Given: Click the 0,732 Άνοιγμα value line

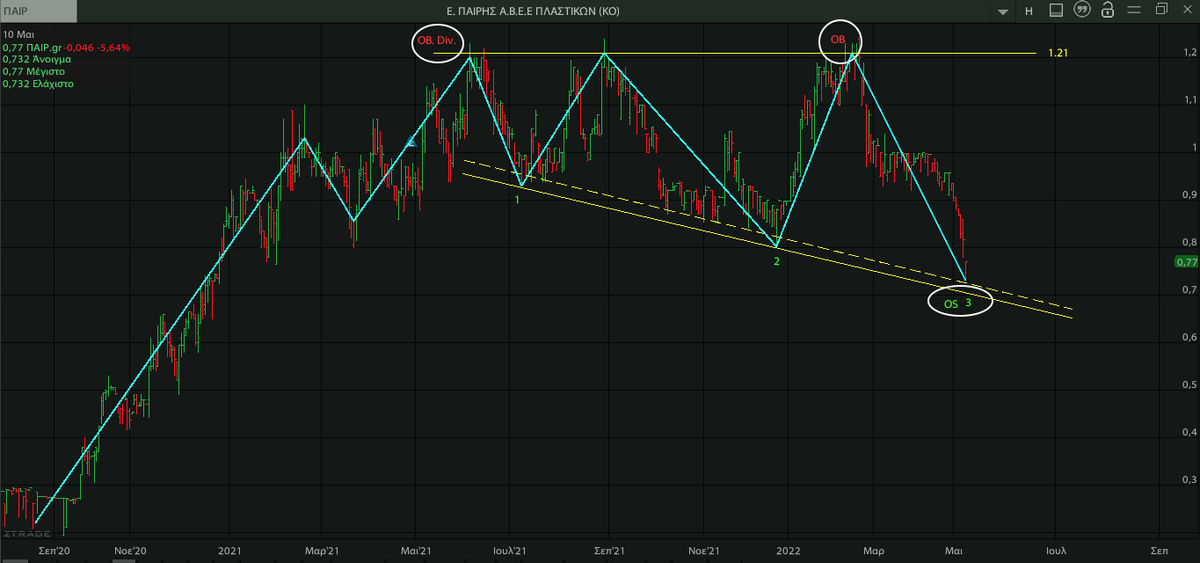Looking at the screenshot, I should pos(36,59).
